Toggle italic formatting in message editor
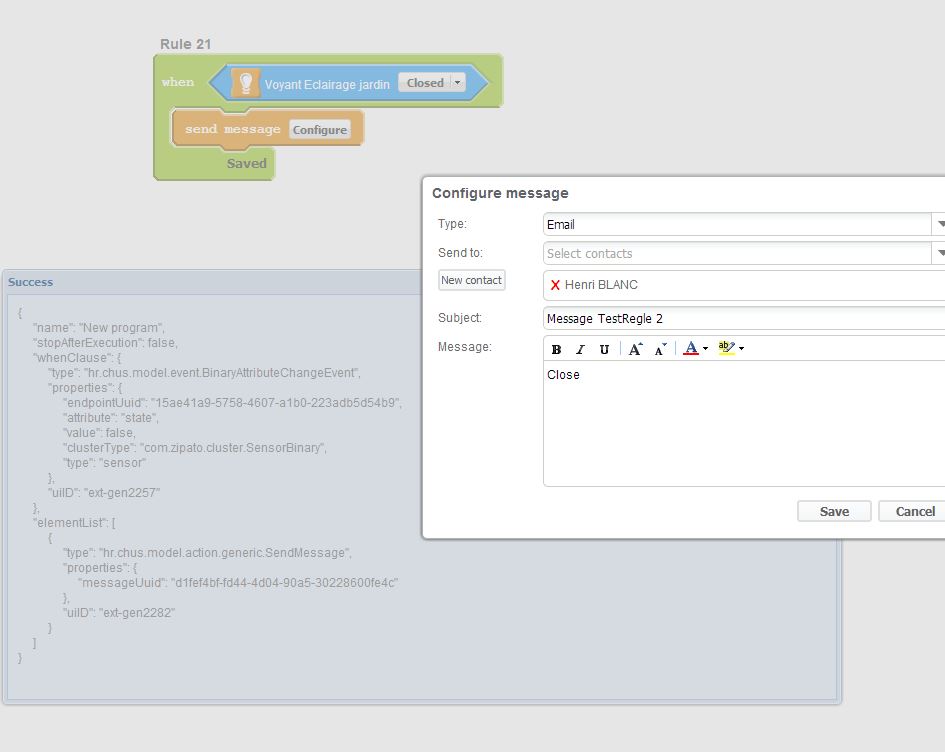The height and width of the screenshot is (752, 945). pyautogui.click(x=580, y=349)
